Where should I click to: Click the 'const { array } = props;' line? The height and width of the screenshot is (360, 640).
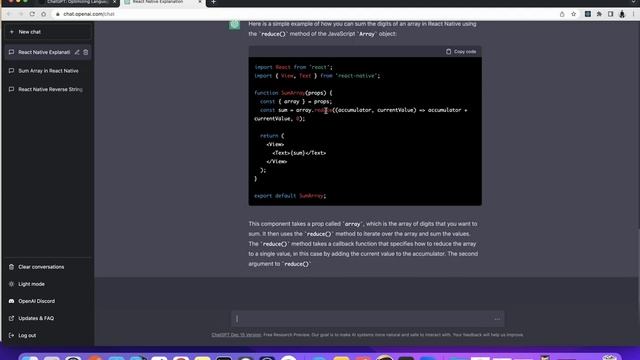coord(296,102)
